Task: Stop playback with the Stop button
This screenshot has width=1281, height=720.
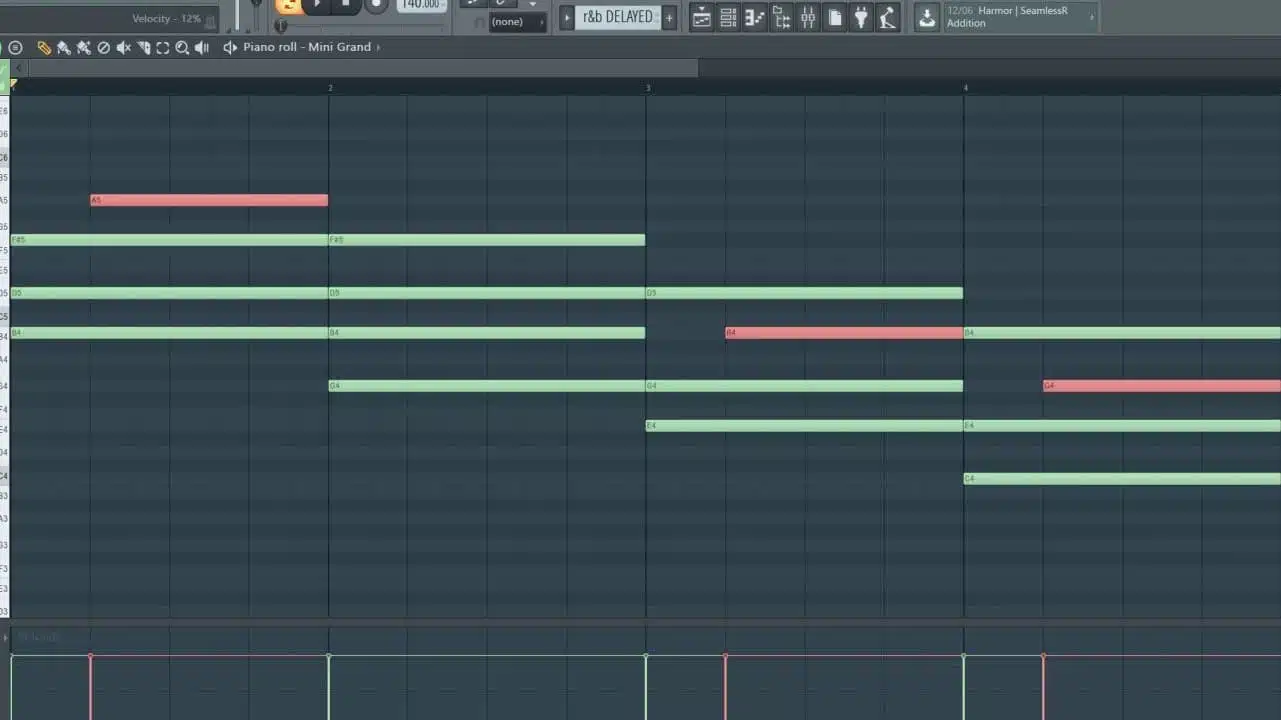Action: (x=346, y=5)
